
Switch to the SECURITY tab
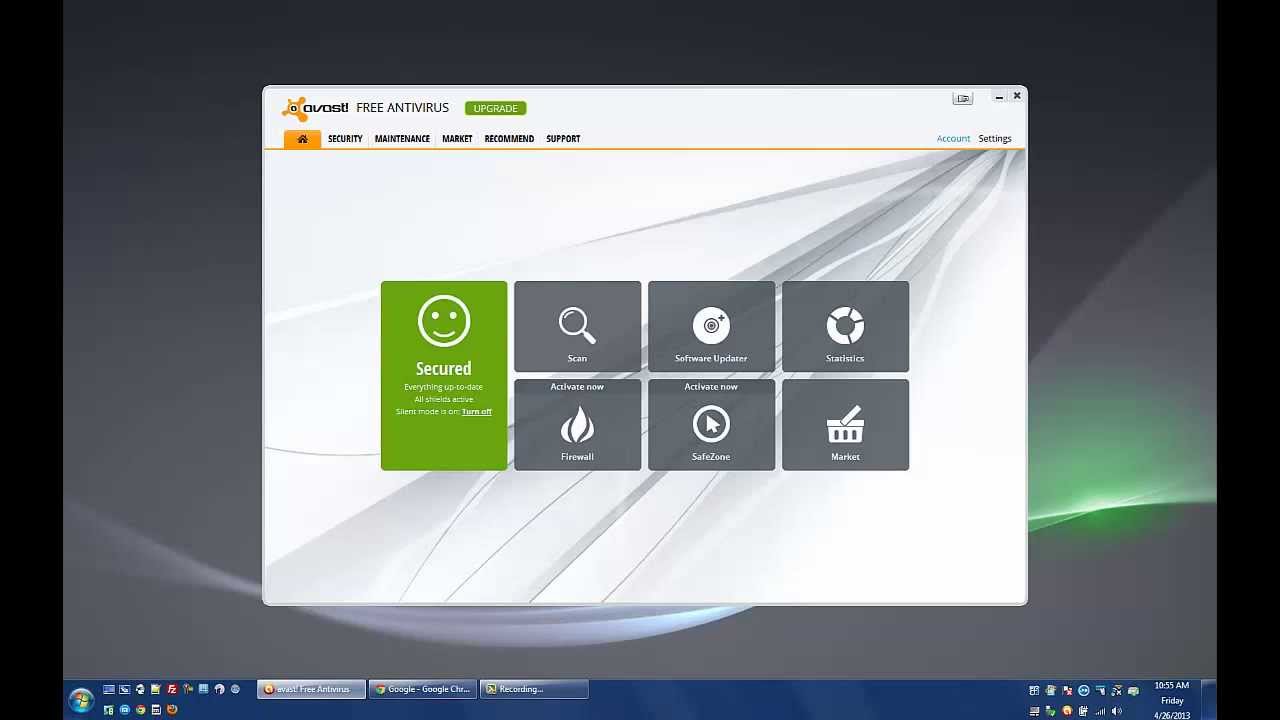point(345,139)
